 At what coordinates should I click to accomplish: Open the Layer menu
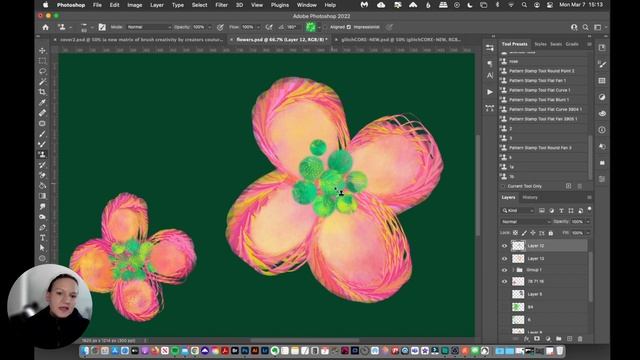pyautogui.click(x=157, y=5)
